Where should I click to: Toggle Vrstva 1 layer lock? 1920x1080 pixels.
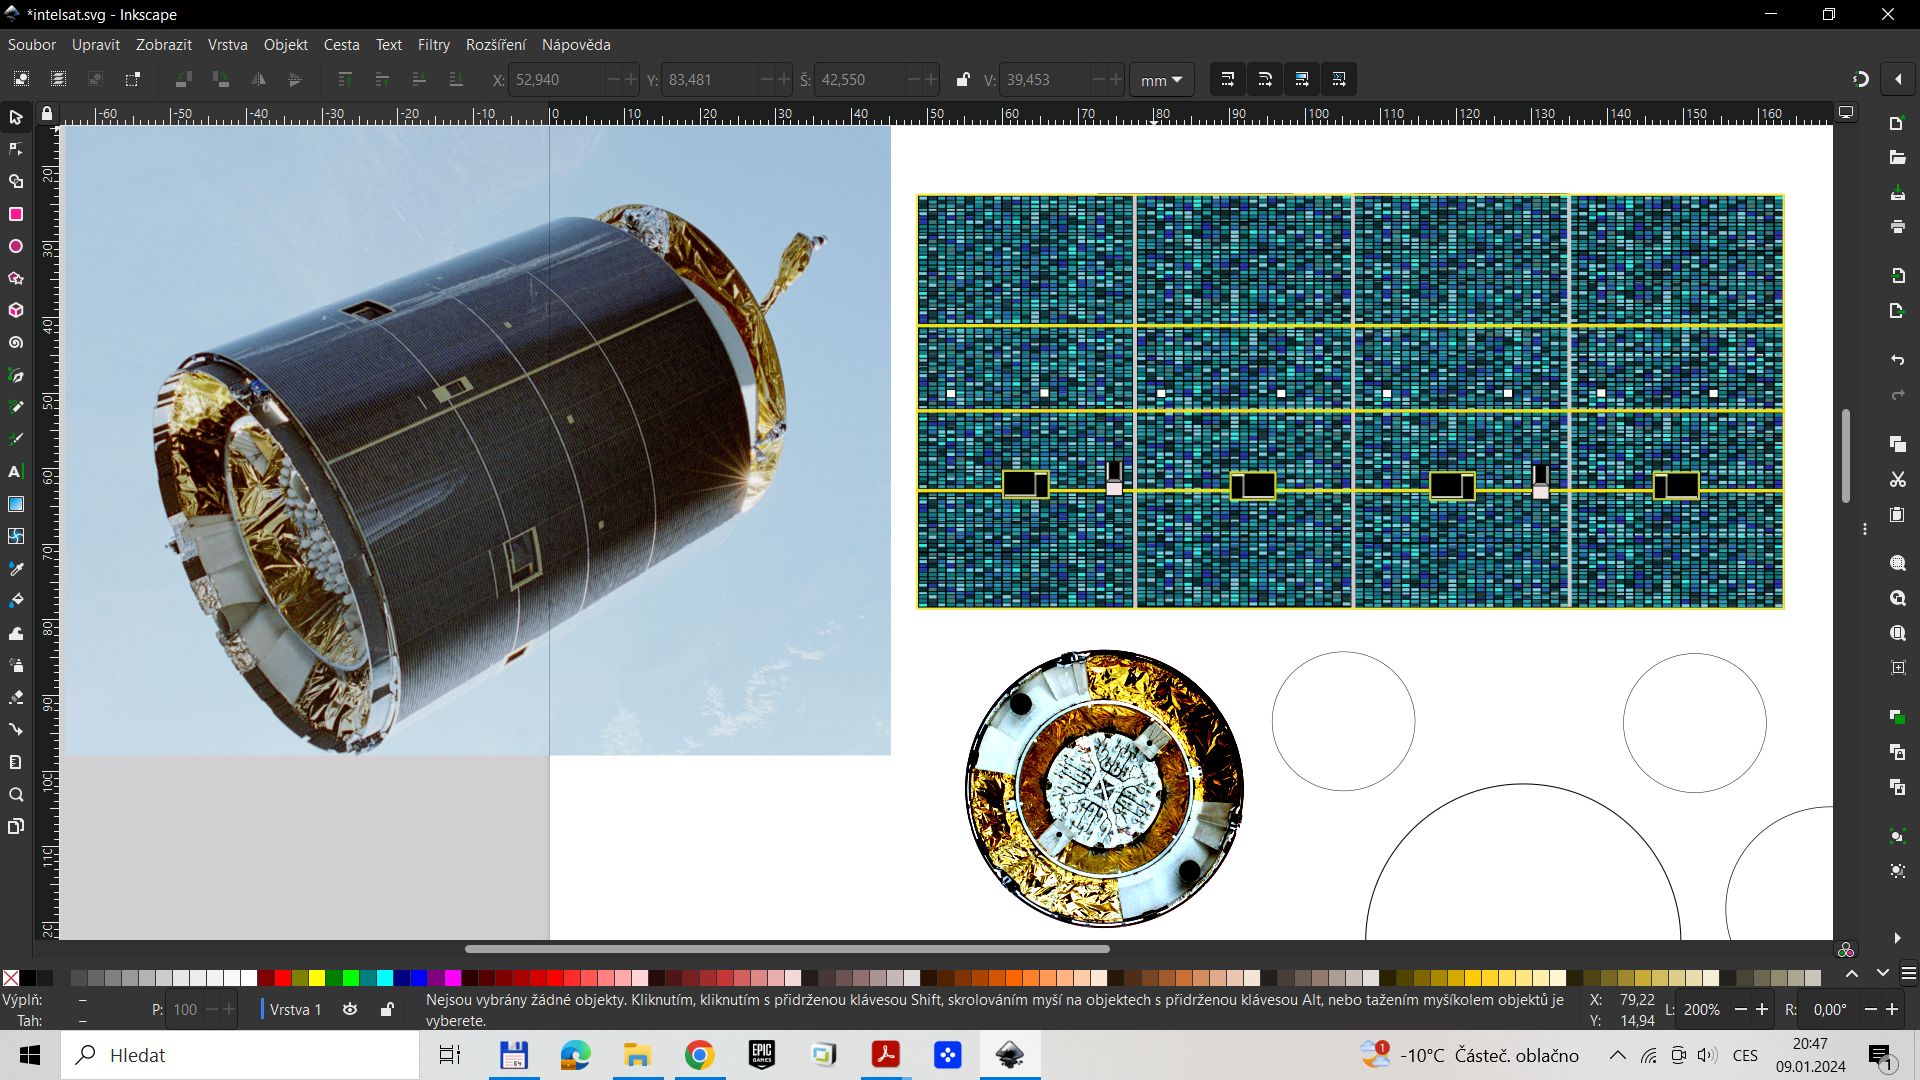click(387, 1009)
